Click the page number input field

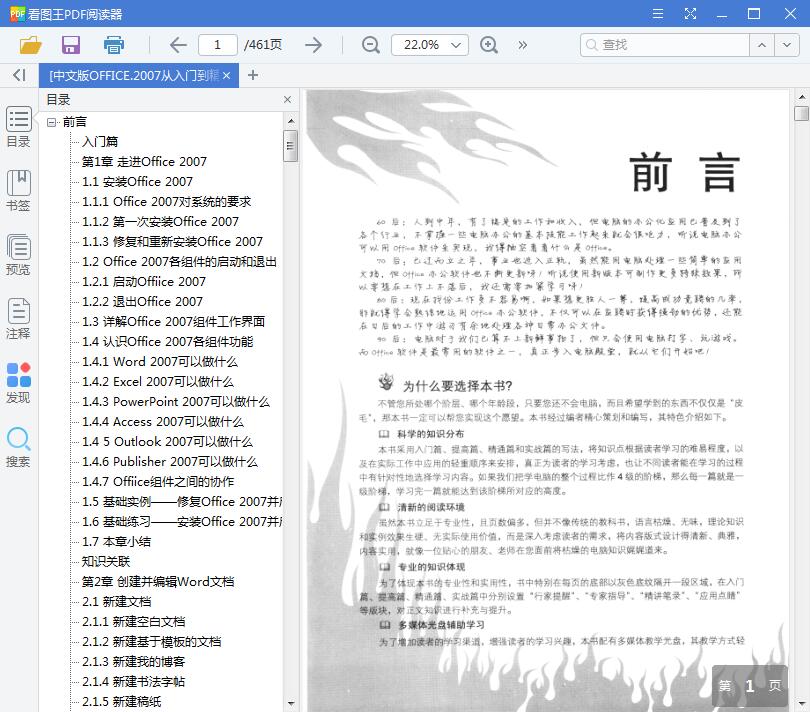pyautogui.click(x=217, y=45)
